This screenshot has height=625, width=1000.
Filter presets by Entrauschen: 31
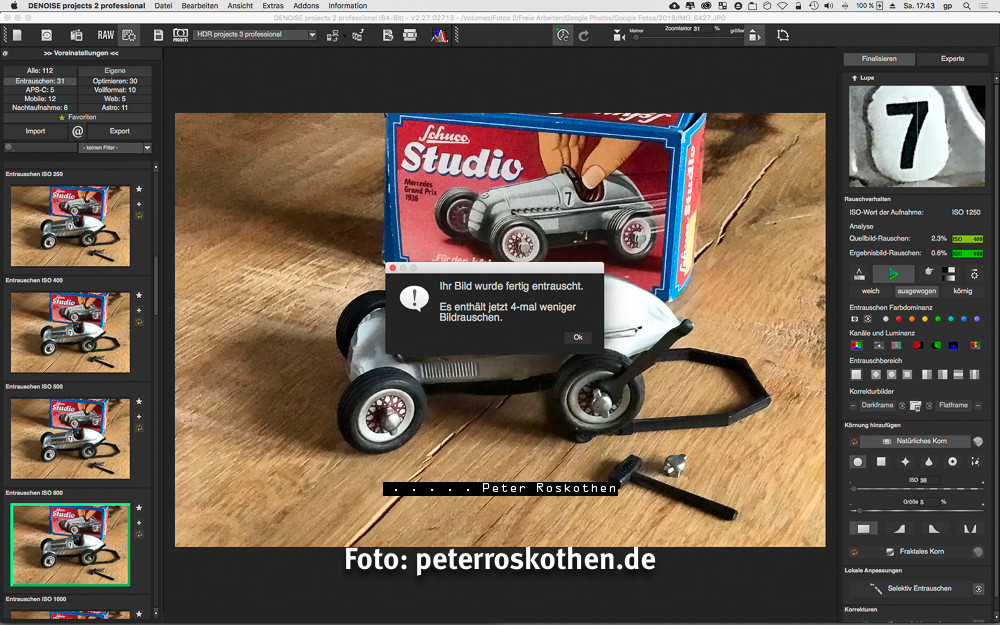[x=40, y=81]
